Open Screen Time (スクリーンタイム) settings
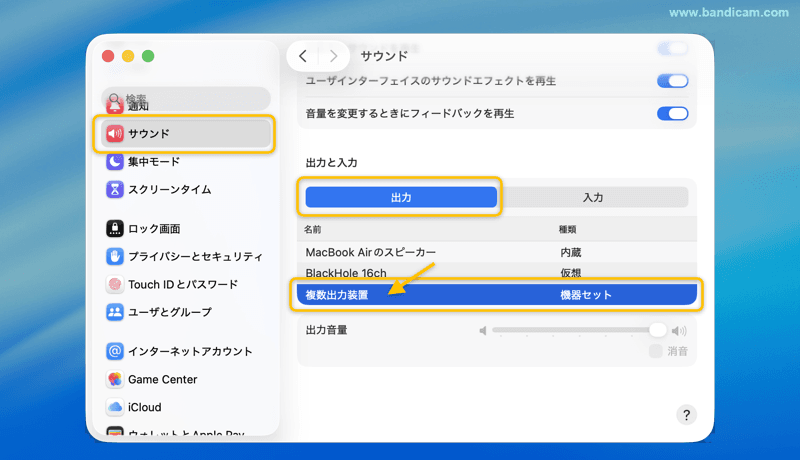The width and height of the screenshot is (800, 460). [158, 190]
